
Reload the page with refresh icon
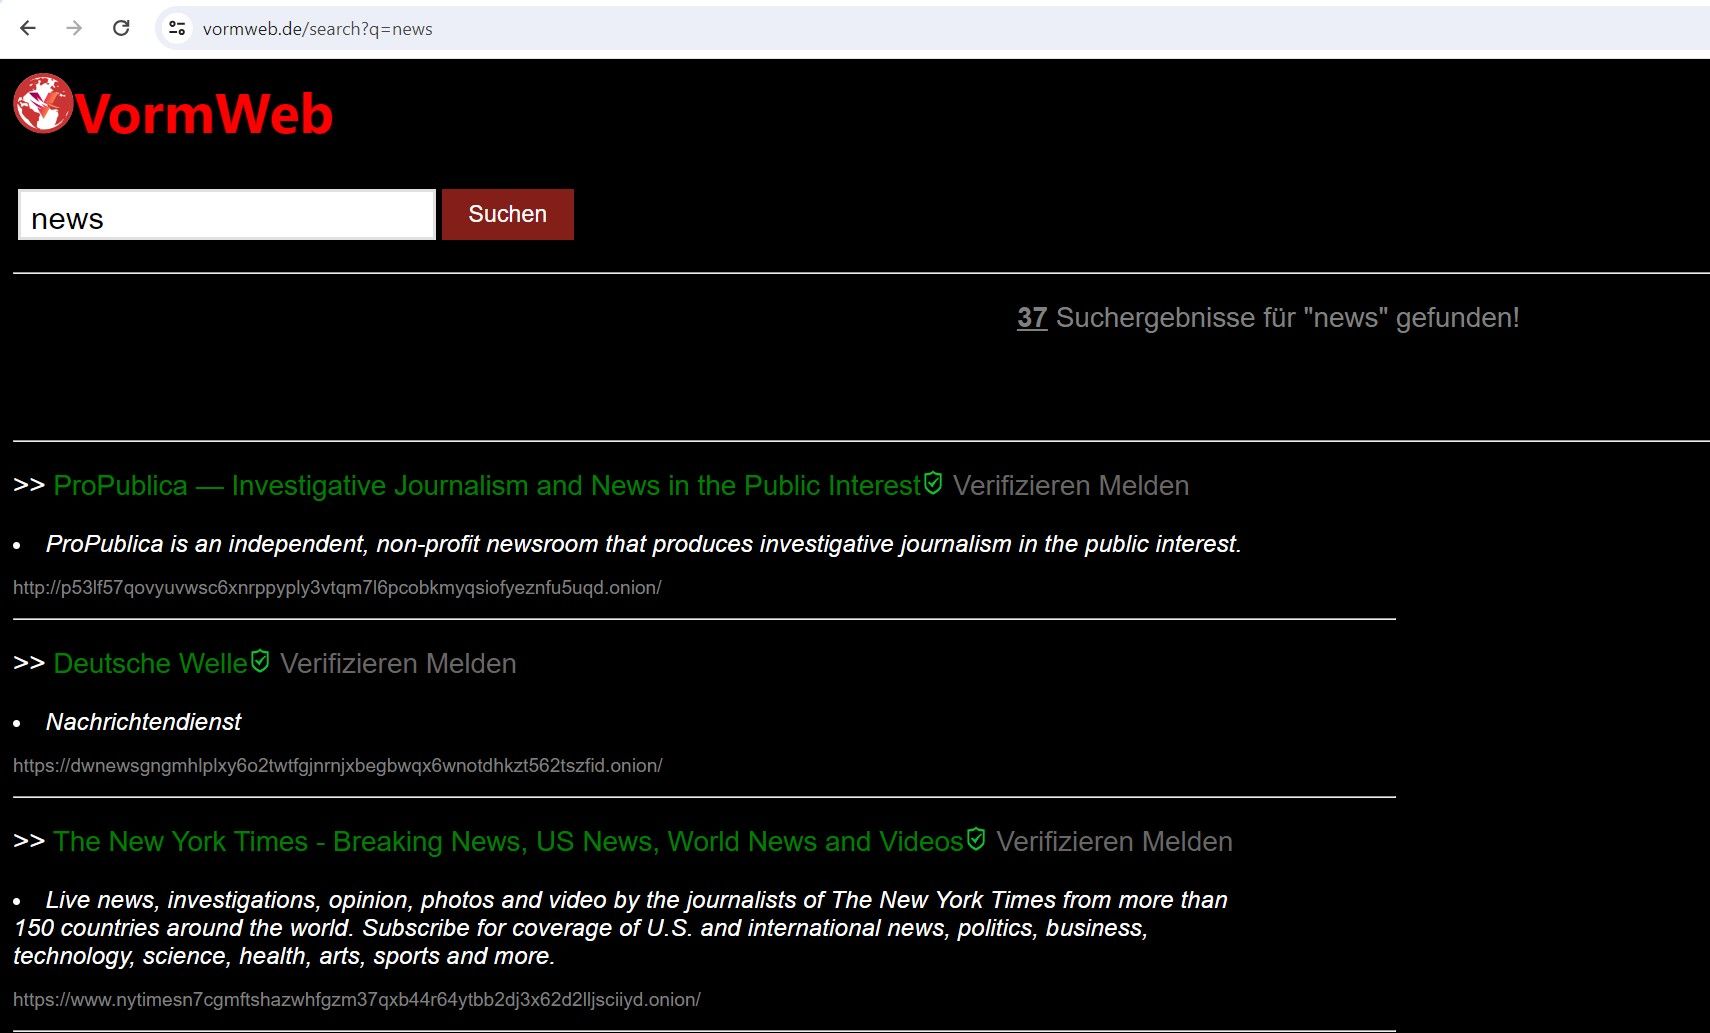coord(121,28)
